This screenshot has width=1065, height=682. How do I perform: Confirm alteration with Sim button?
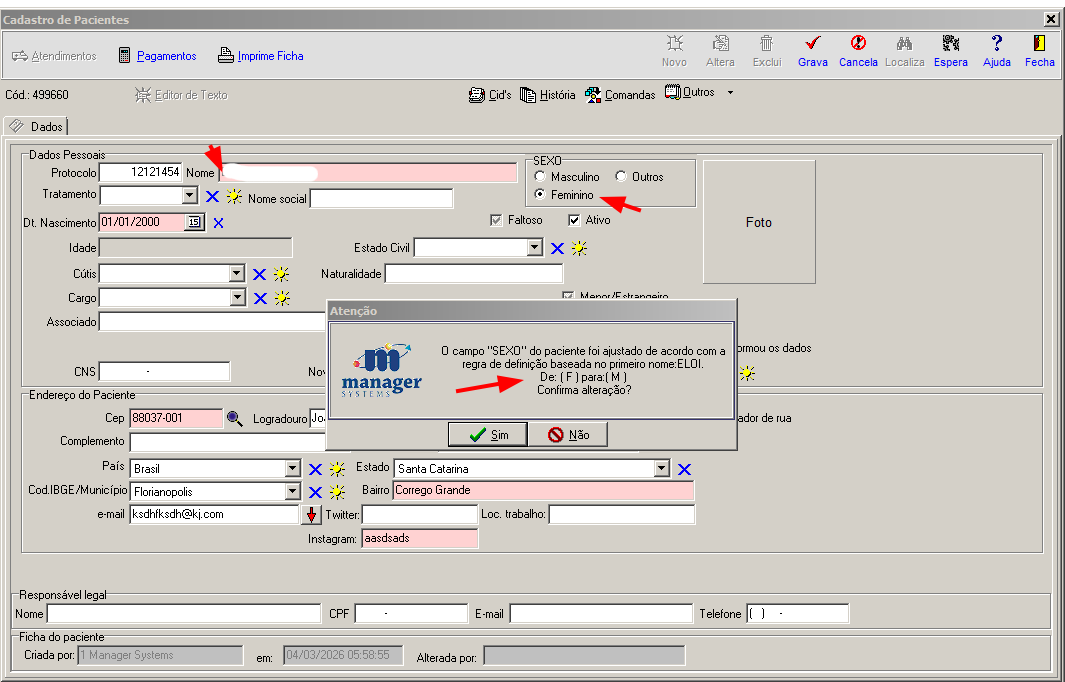[488, 435]
